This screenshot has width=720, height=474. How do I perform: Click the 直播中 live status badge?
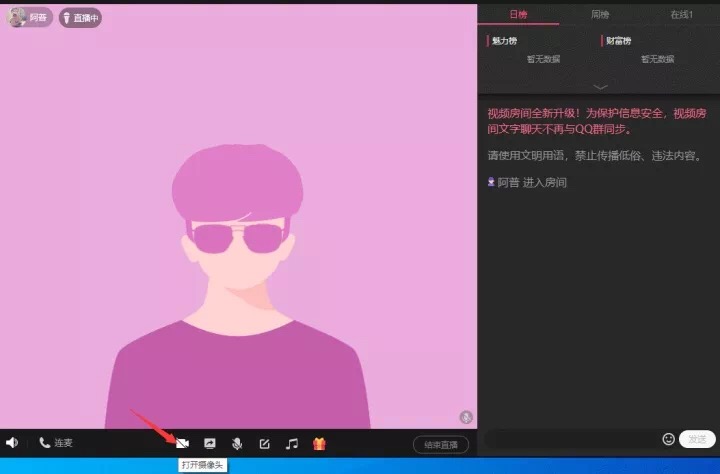click(x=80, y=18)
